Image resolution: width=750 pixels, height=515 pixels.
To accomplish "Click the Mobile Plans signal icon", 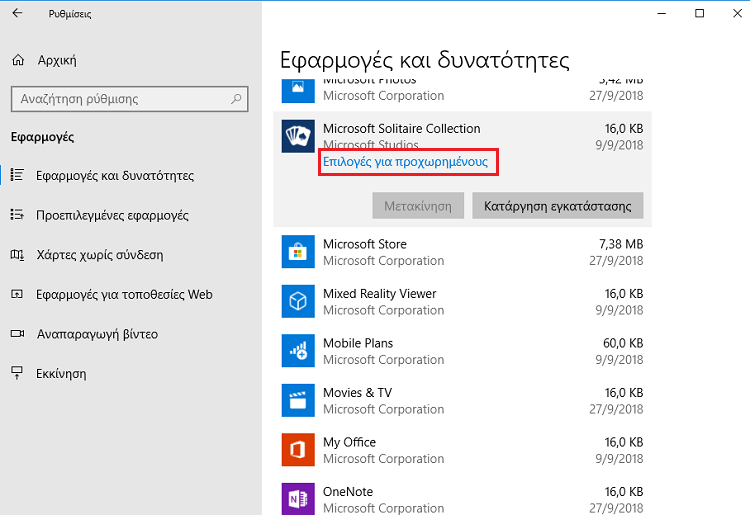I will click(x=298, y=351).
